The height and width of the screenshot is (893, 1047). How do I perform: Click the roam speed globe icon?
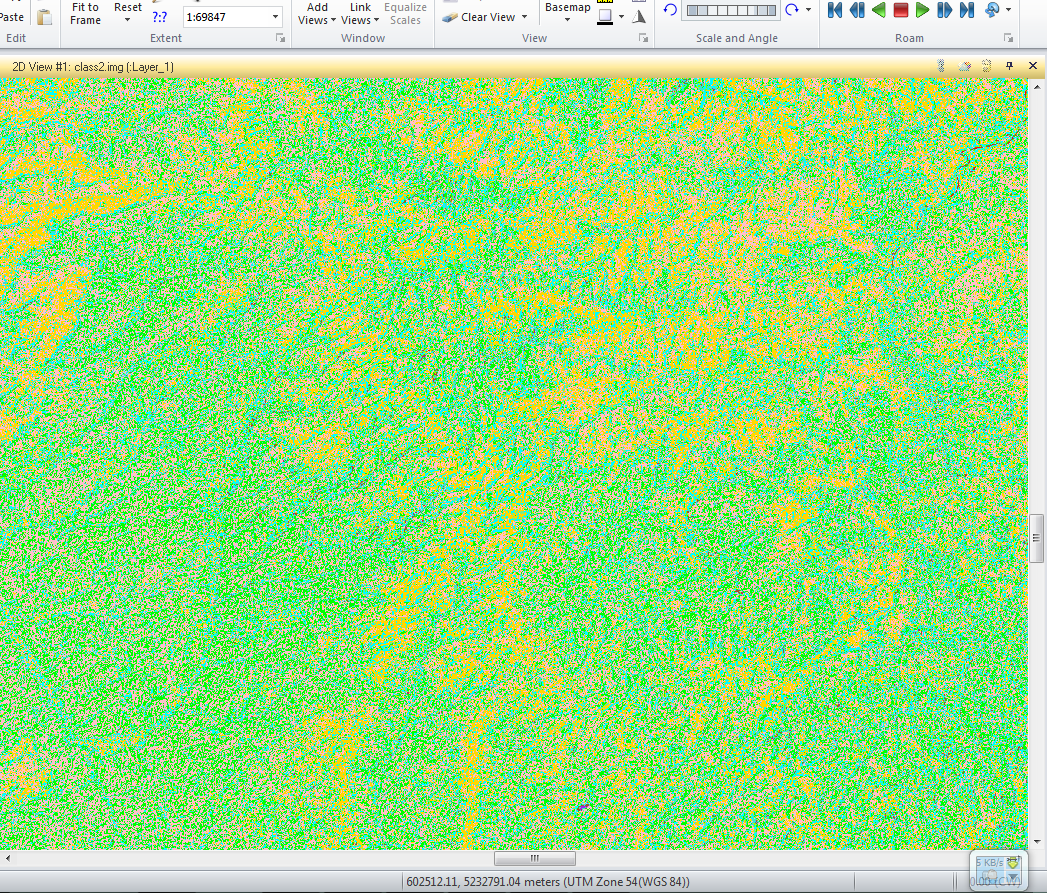coord(992,12)
